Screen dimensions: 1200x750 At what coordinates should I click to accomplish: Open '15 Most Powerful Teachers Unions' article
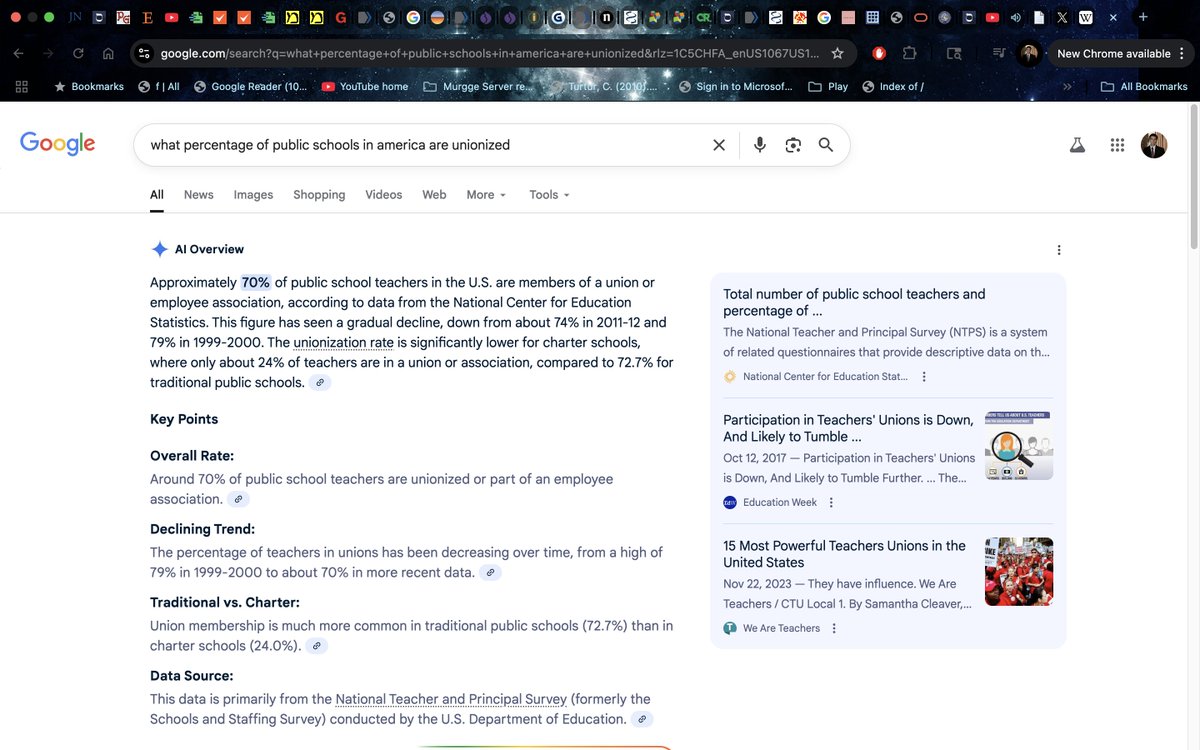point(844,554)
